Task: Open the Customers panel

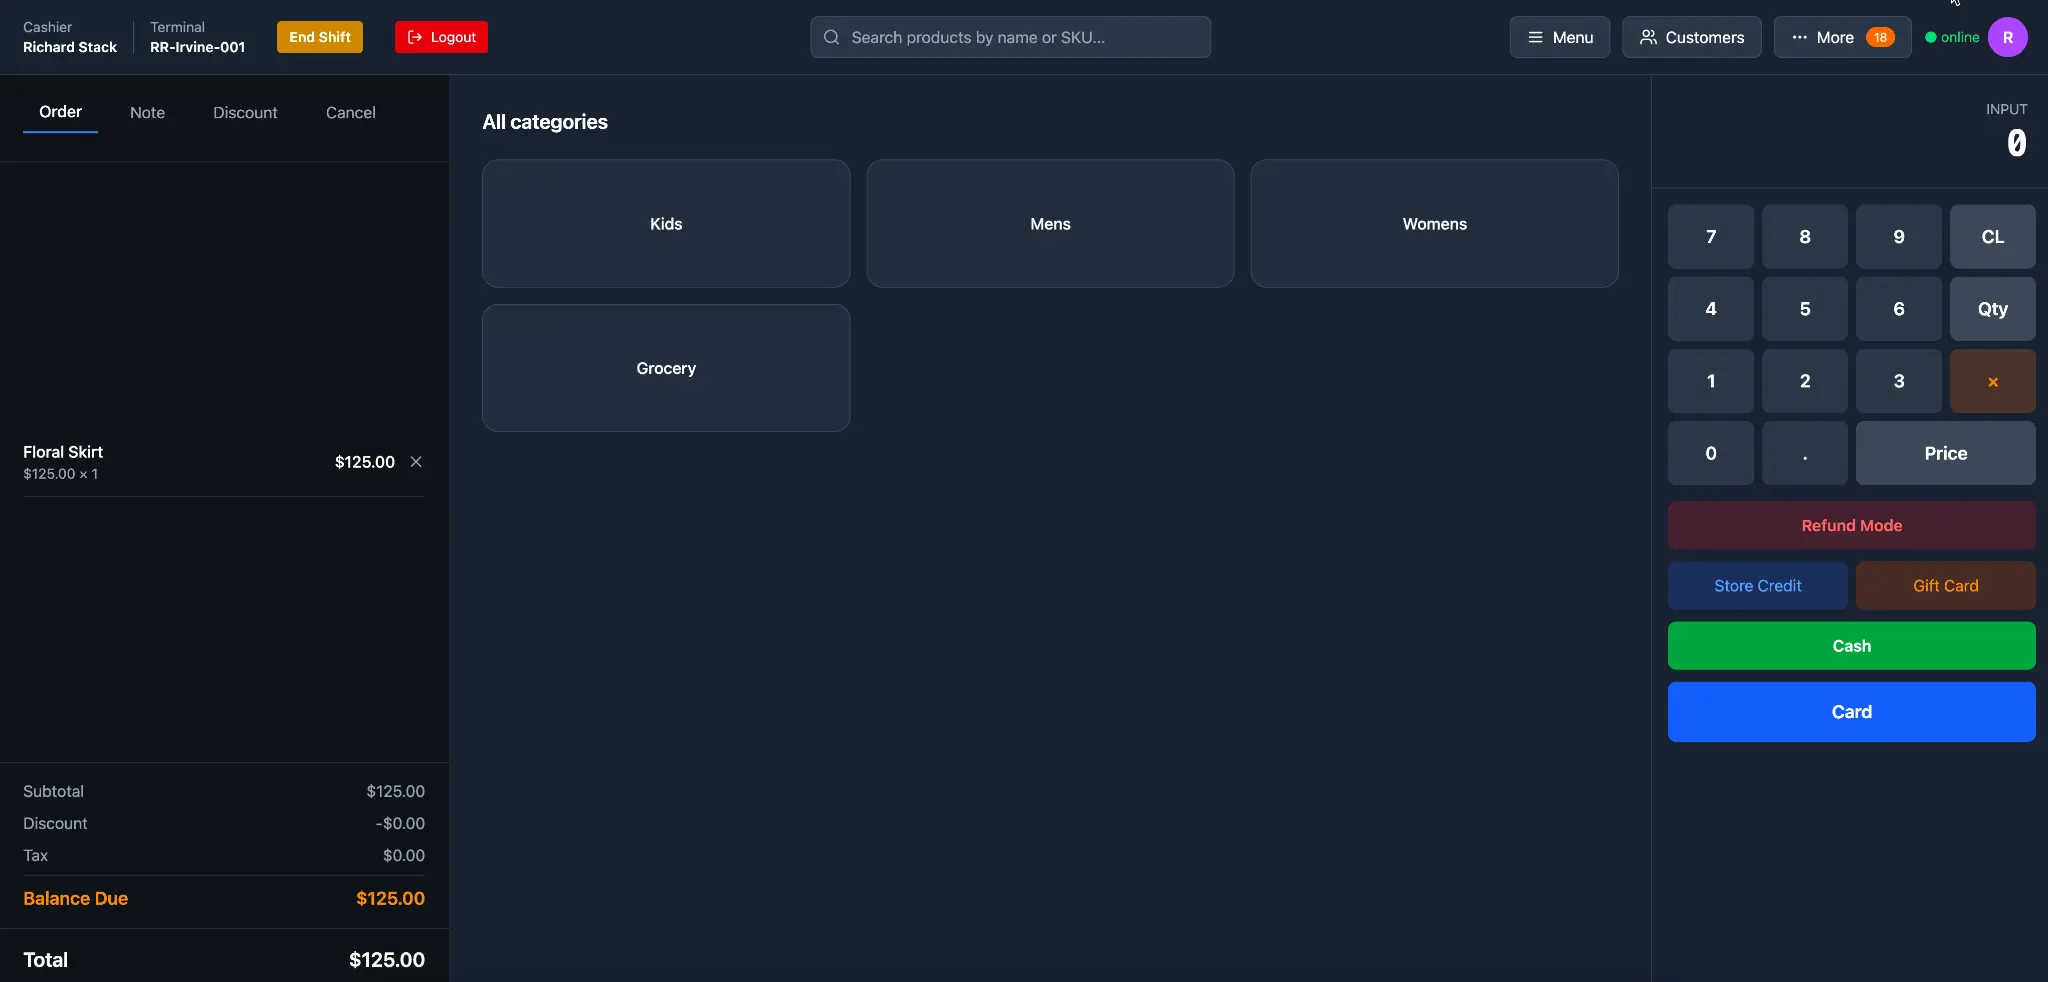Action: pyautogui.click(x=1691, y=37)
